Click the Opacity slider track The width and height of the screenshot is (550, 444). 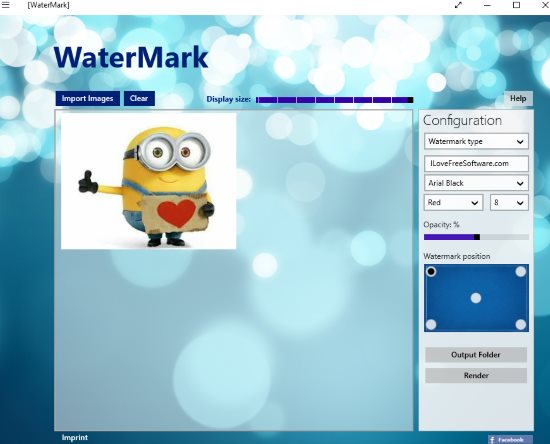(x=476, y=237)
